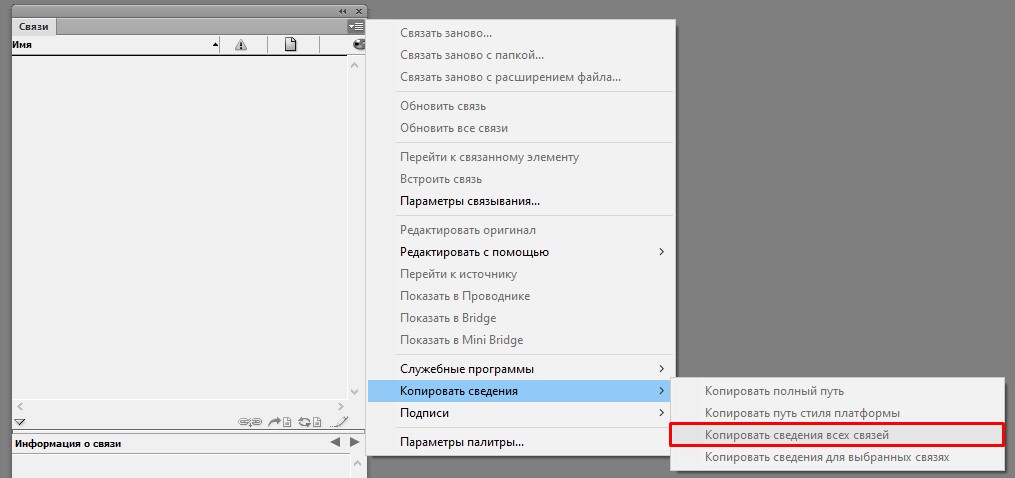Click the Информация о связи heading

click(68, 444)
